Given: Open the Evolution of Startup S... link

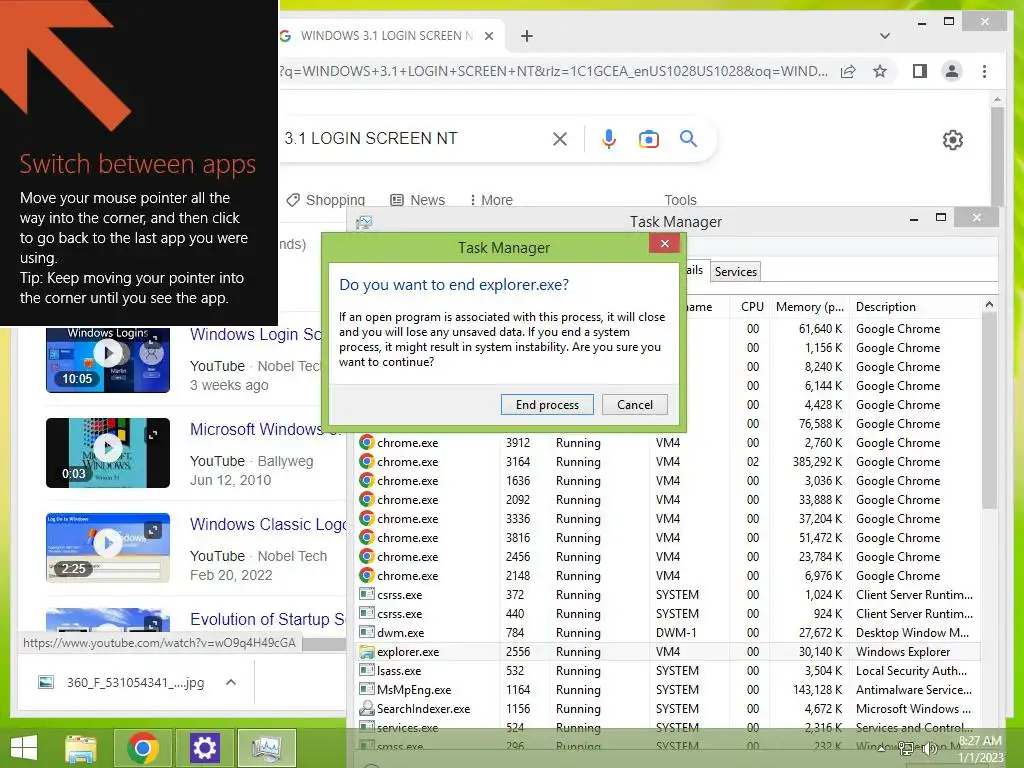Looking at the screenshot, I should (x=267, y=619).
